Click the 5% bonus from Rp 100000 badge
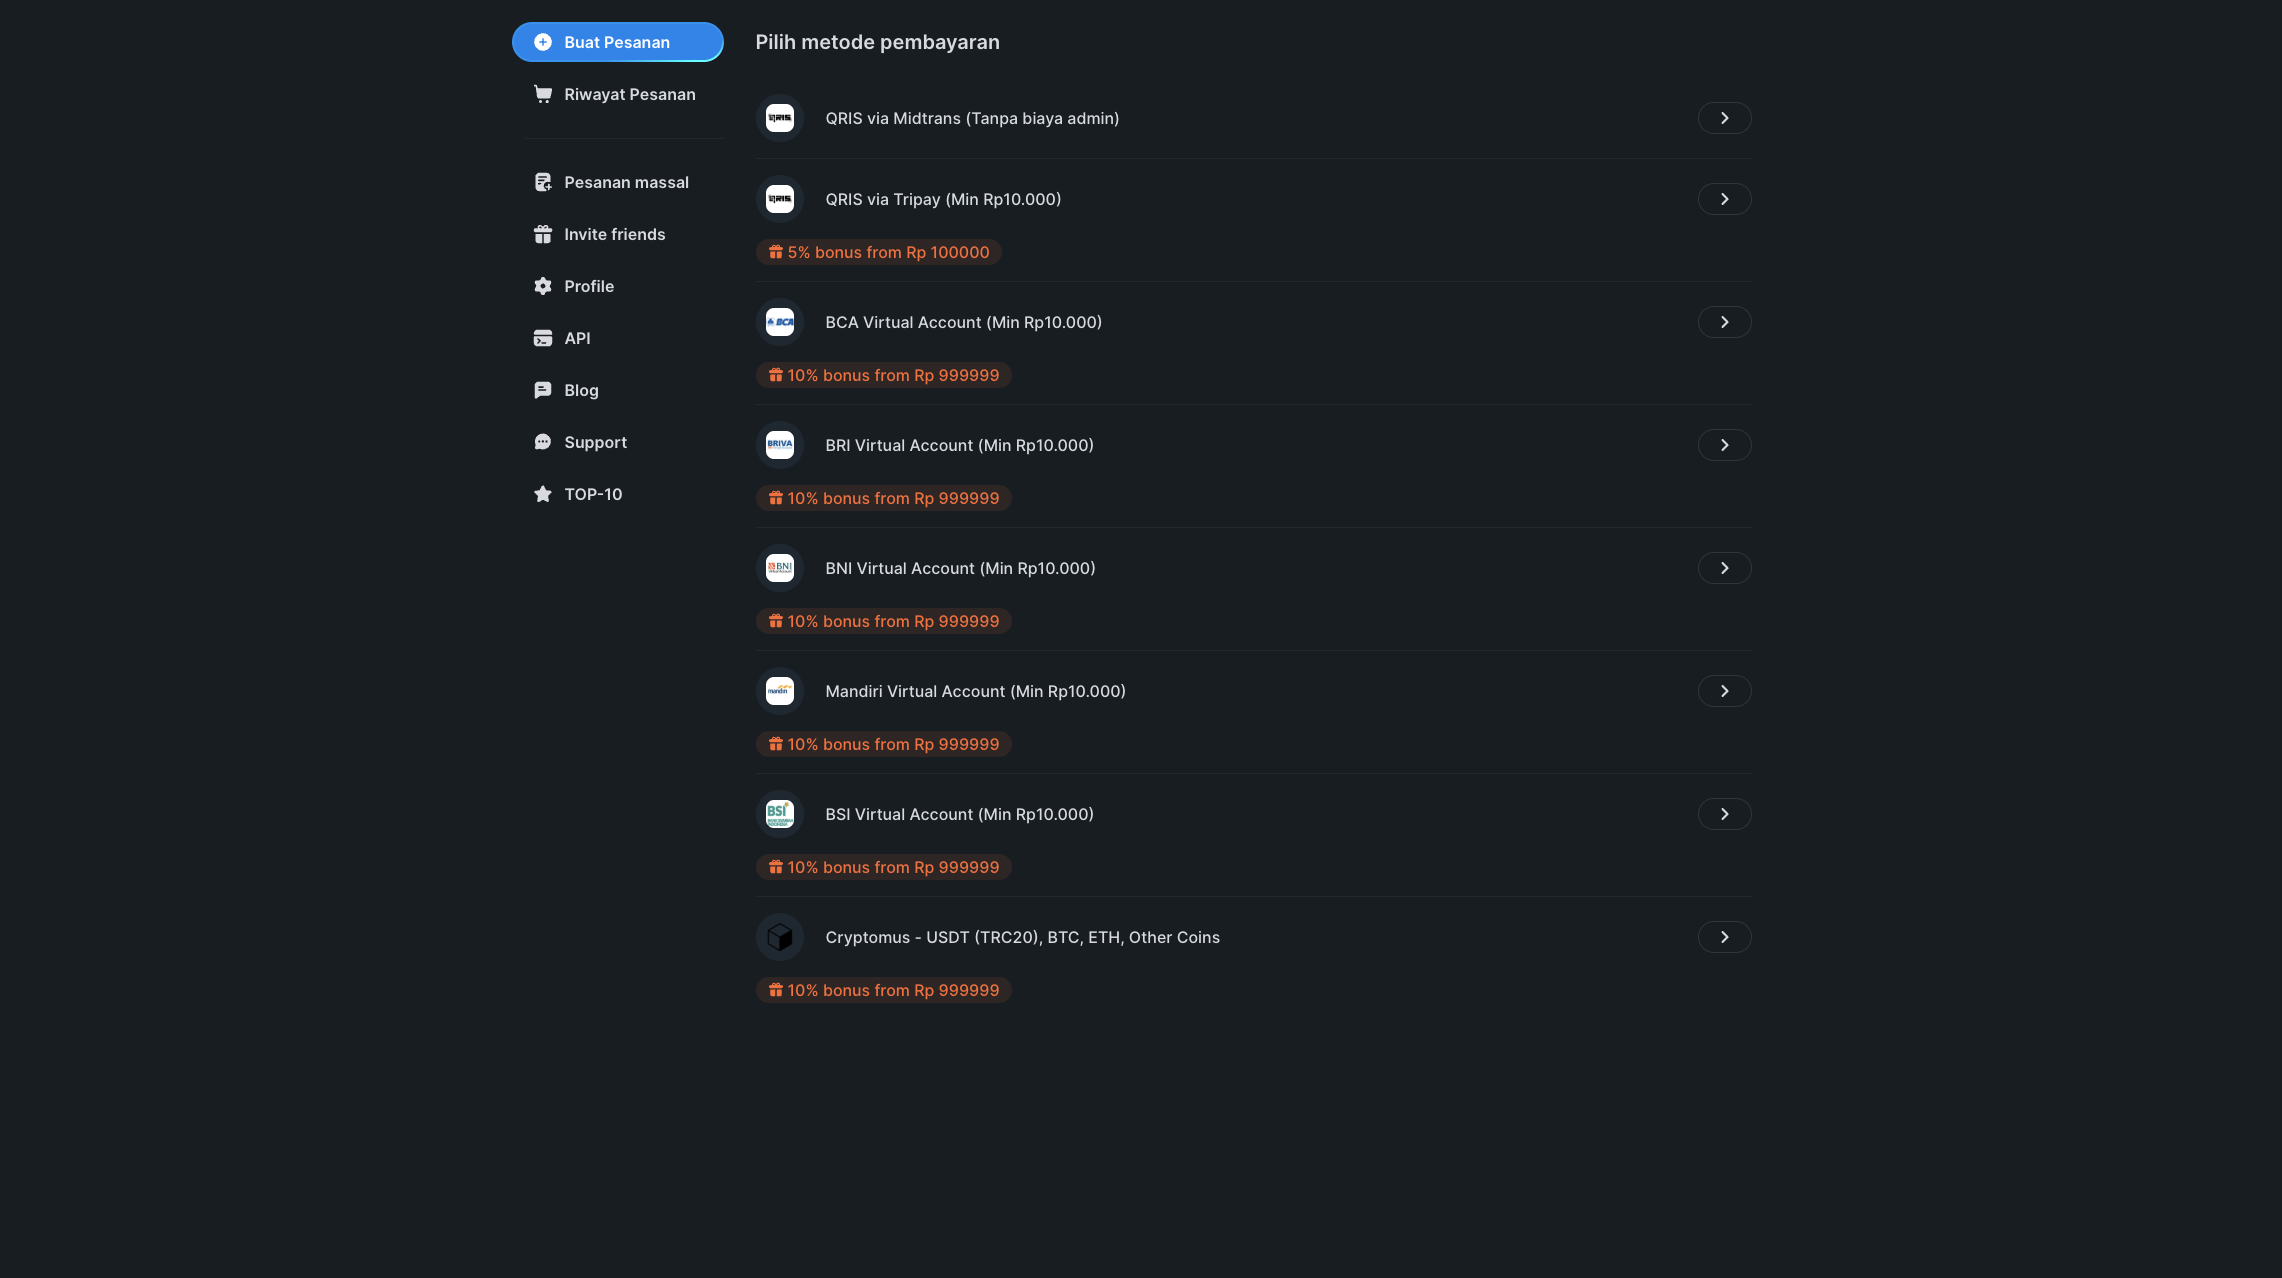Image resolution: width=2282 pixels, height=1278 pixels. 878,252
